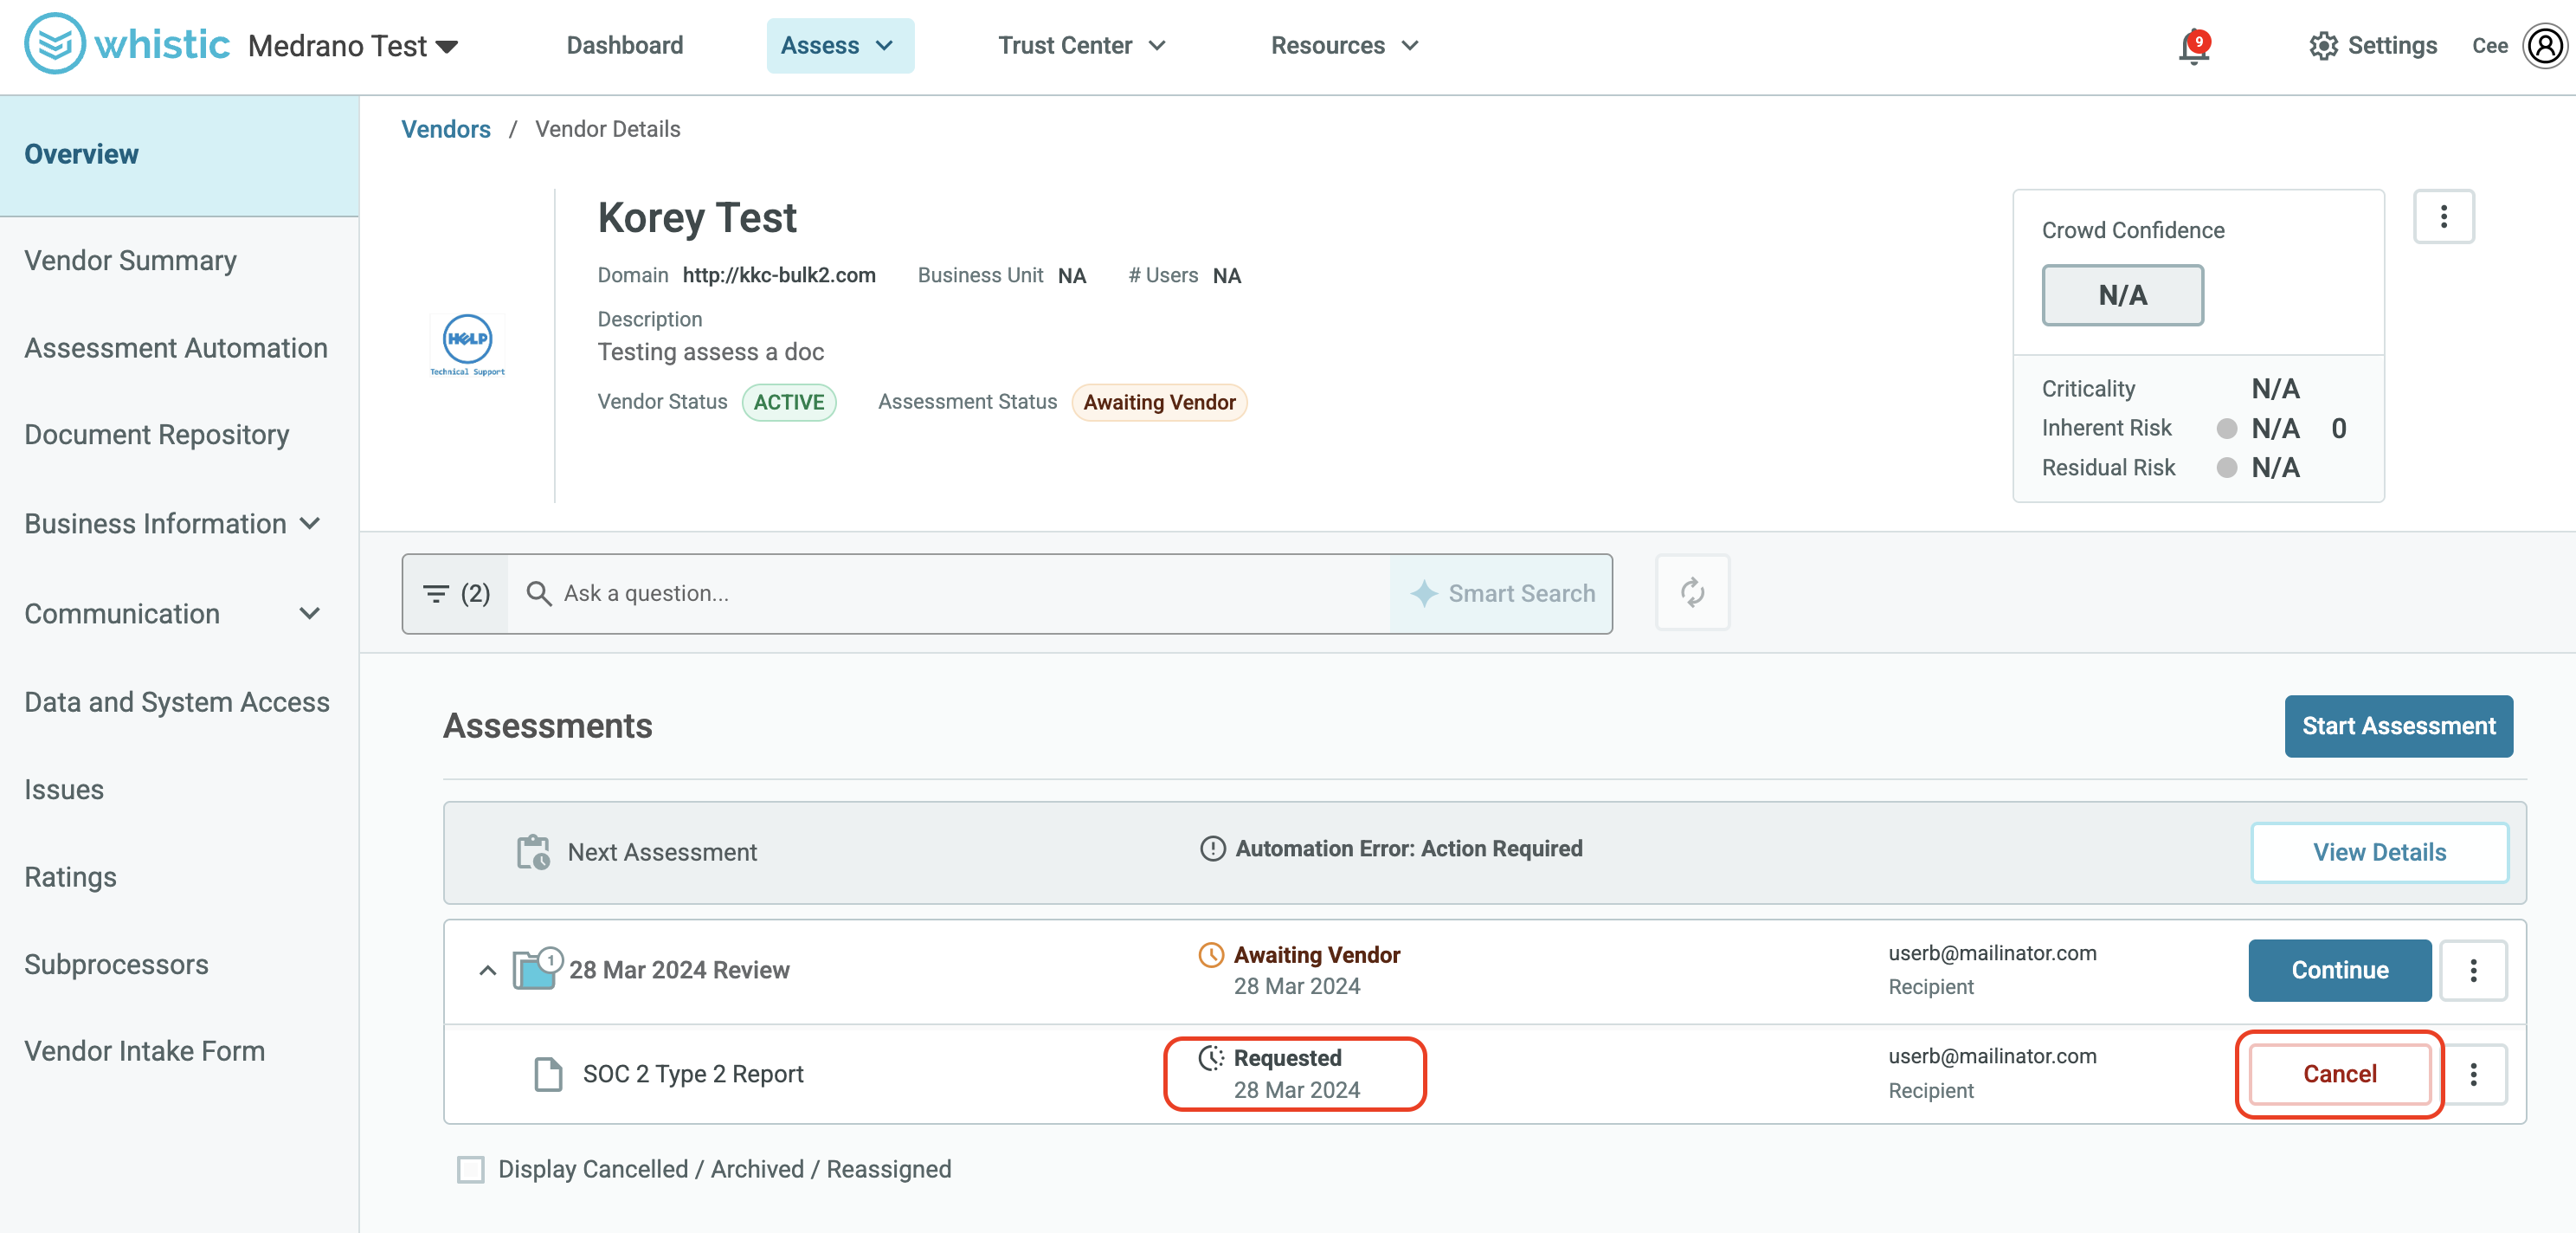The width and height of the screenshot is (2576, 1233).
Task: Open the Resources dropdown
Action: 1344,46
